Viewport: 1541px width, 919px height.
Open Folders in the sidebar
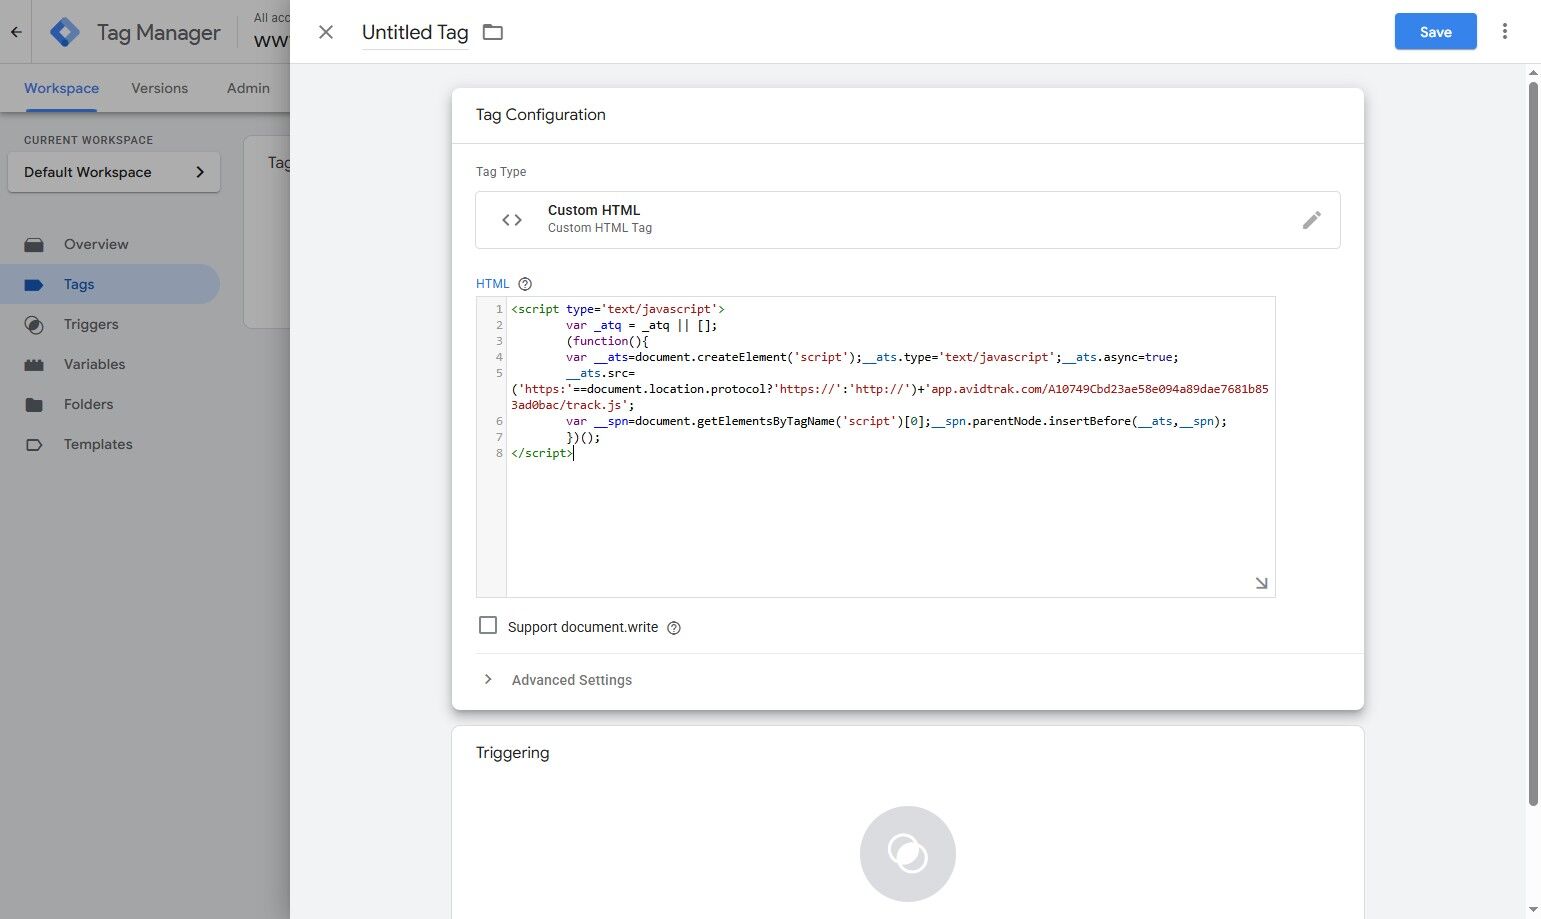click(x=88, y=404)
